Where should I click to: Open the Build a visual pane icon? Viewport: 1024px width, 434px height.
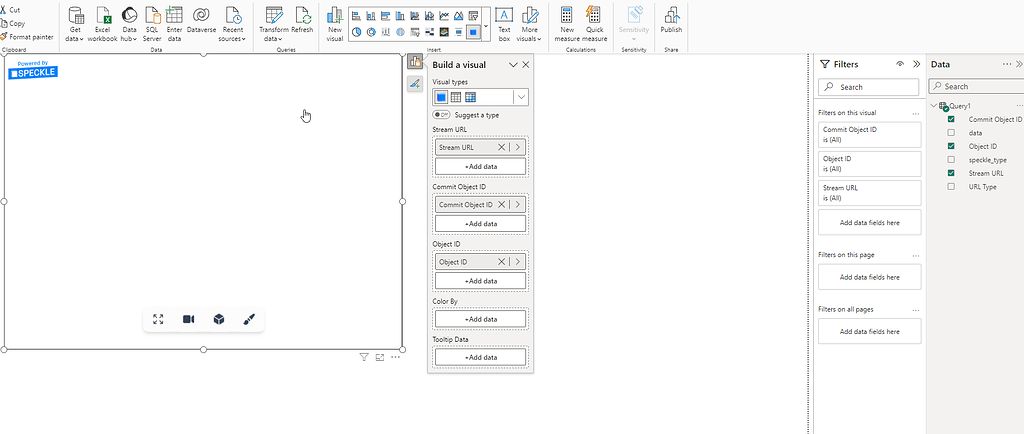click(415, 62)
